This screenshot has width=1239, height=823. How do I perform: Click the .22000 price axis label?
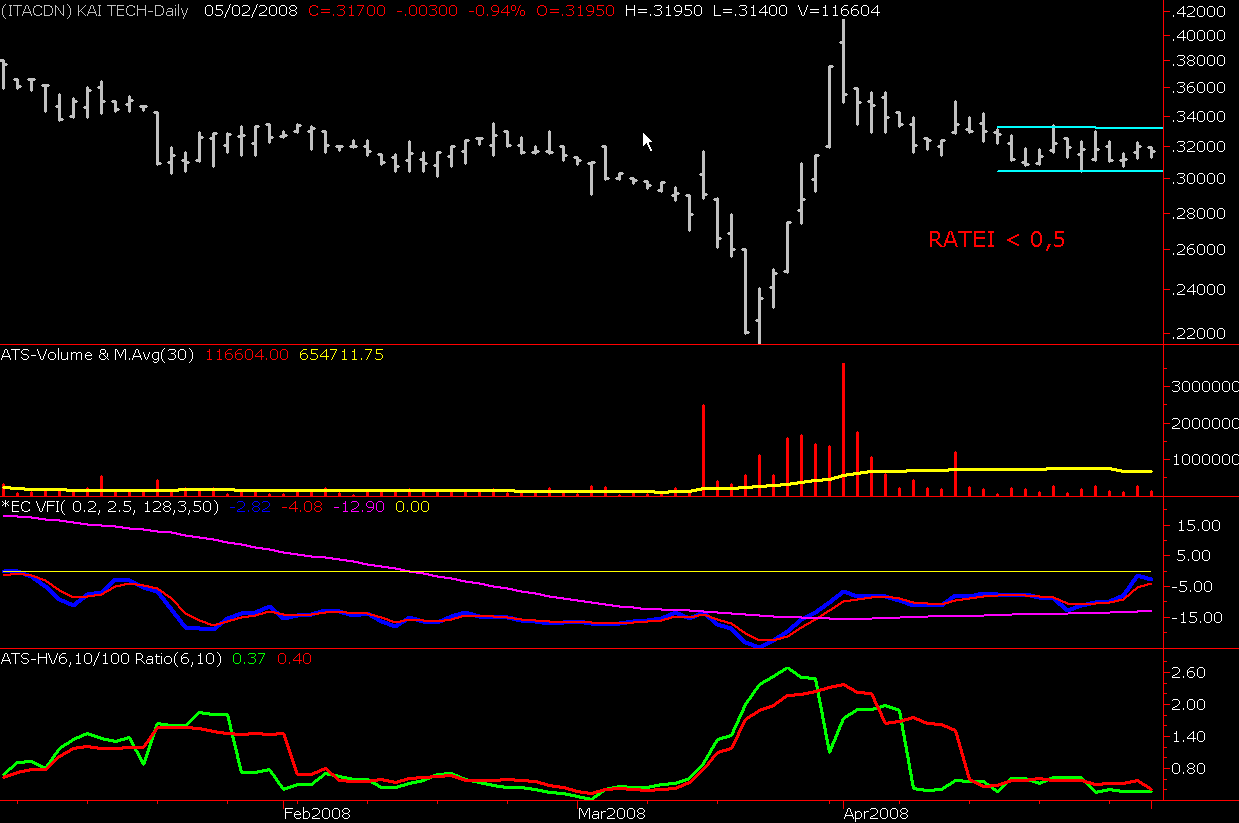(x=1200, y=333)
